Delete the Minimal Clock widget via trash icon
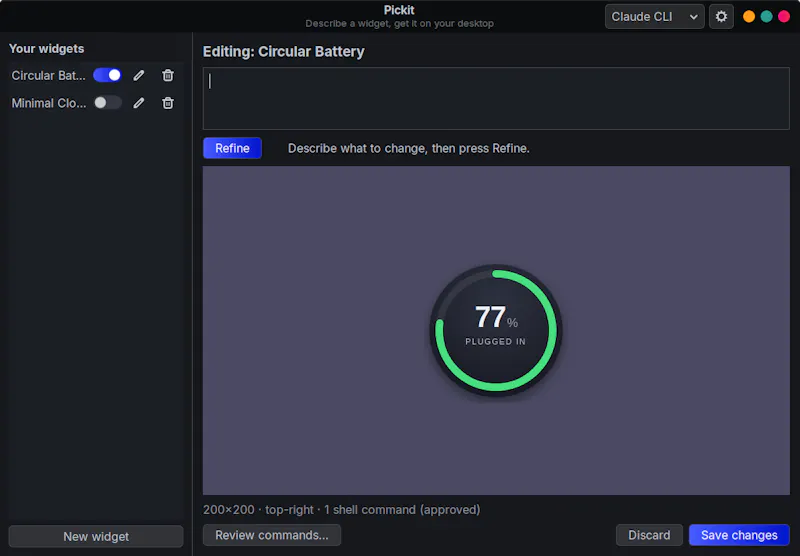 coord(168,103)
